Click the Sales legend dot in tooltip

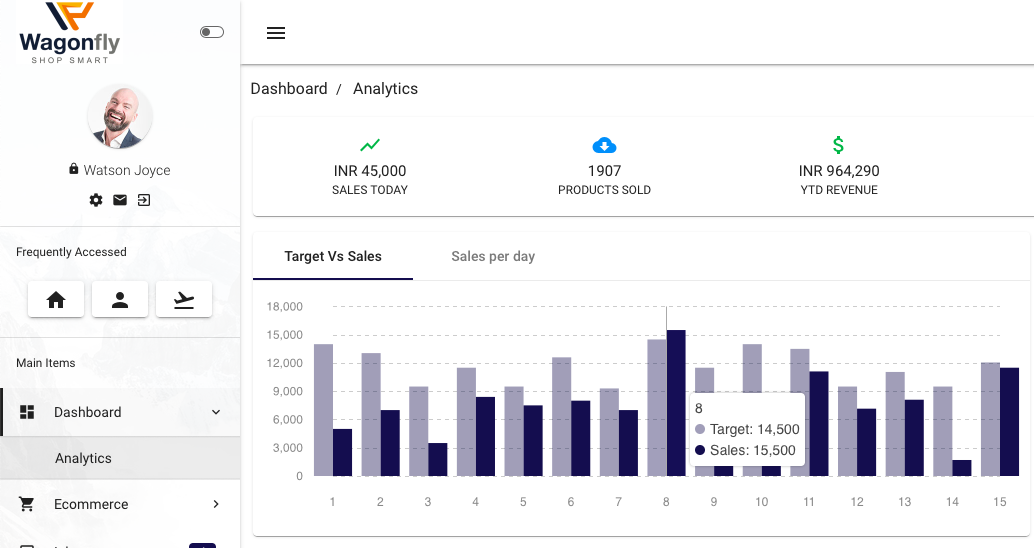click(x=700, y=450)
